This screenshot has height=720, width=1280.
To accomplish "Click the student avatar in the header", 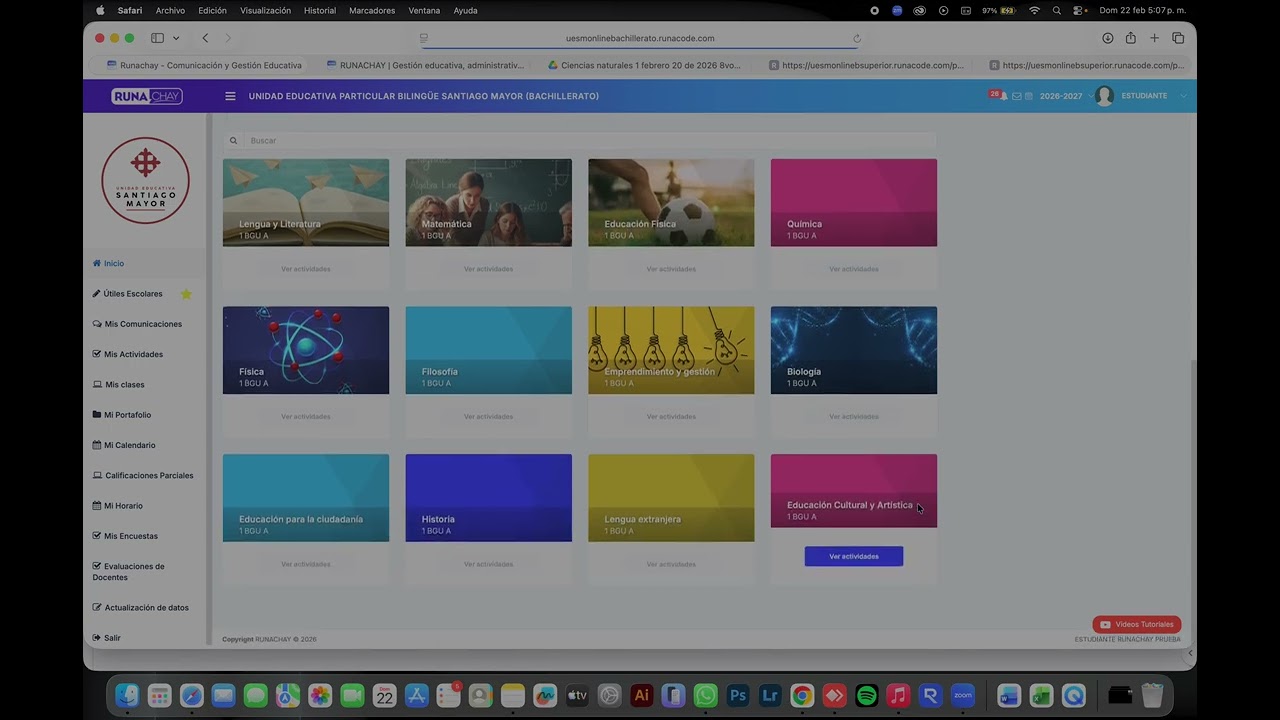I will 1104,96.
